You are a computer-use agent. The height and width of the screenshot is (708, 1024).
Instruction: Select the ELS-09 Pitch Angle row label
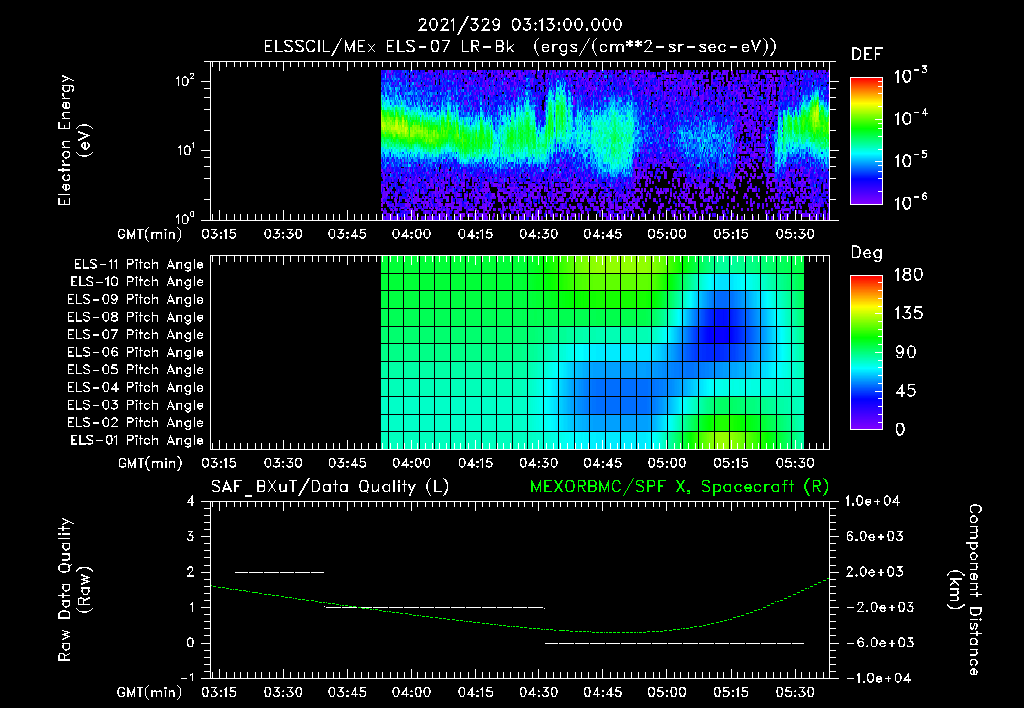pos(135,299)
